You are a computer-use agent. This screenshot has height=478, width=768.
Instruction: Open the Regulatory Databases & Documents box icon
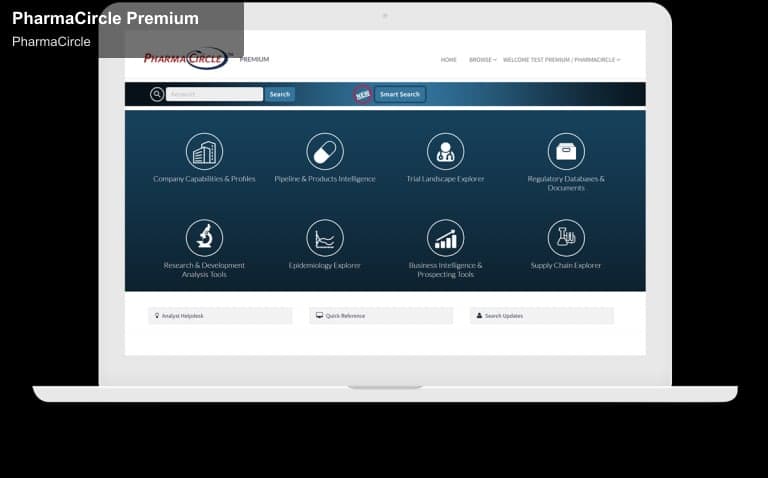pos(566,151)
